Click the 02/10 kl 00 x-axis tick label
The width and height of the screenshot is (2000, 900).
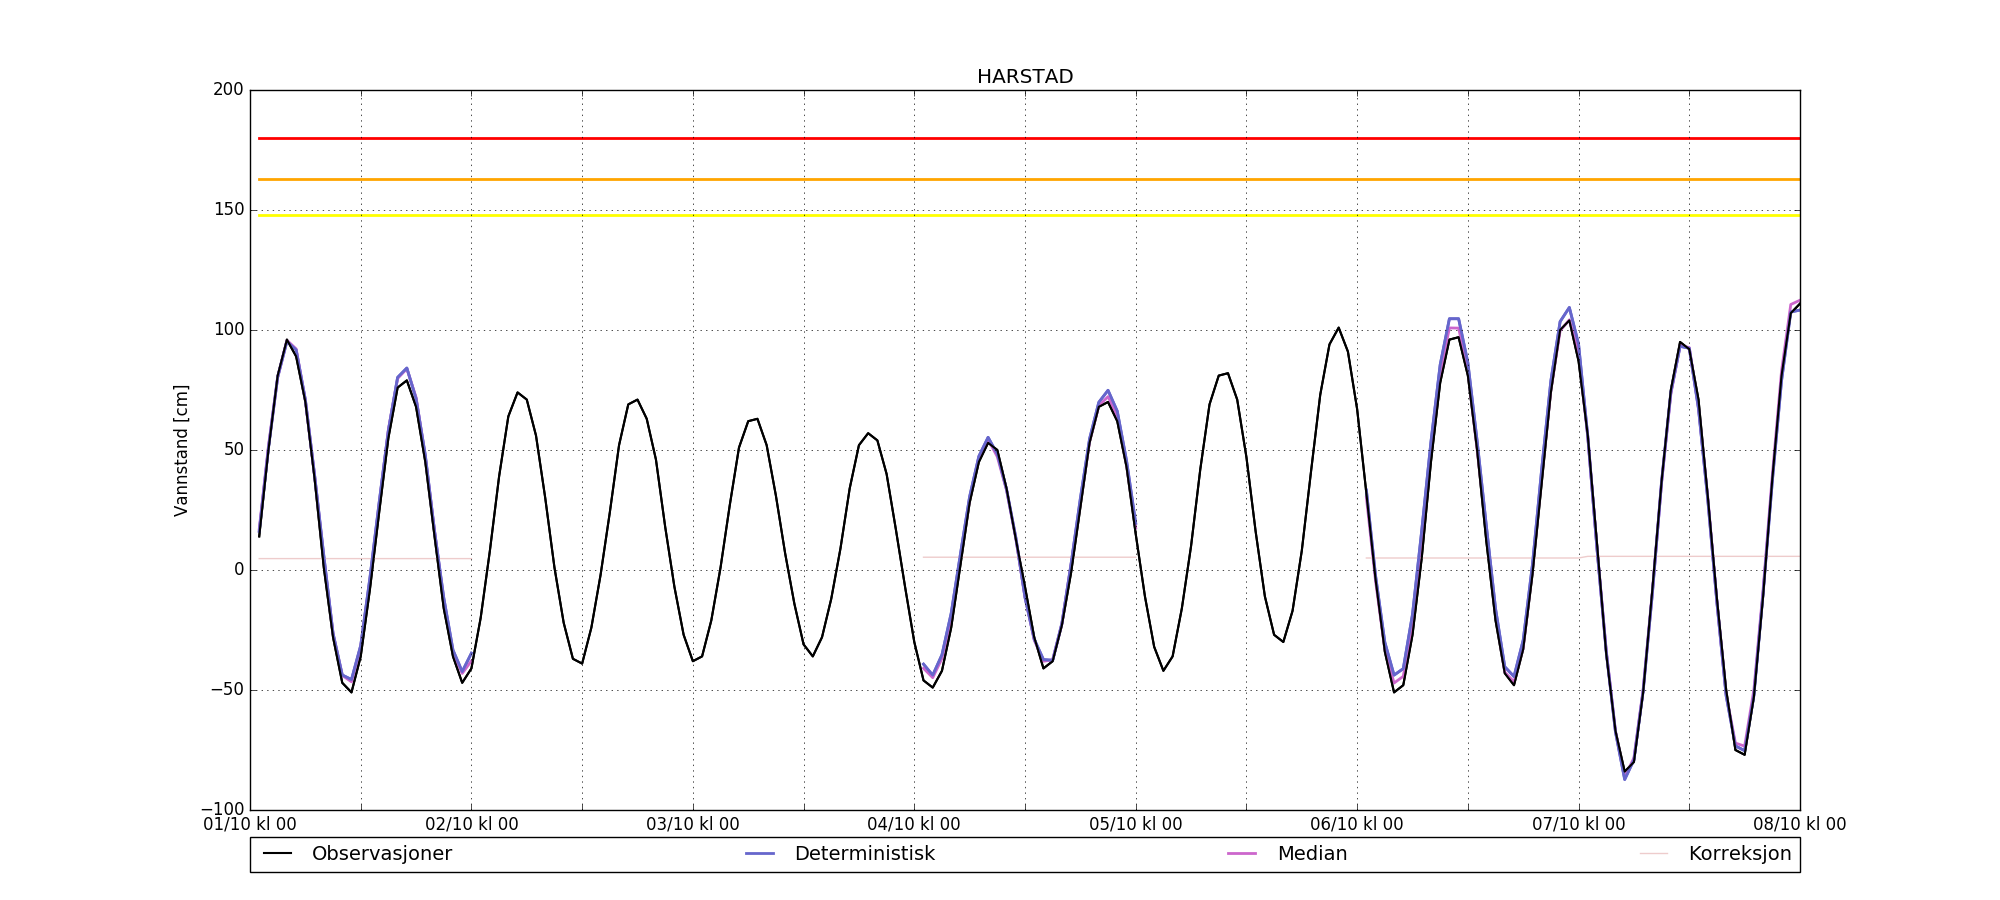tap(472, 825)
